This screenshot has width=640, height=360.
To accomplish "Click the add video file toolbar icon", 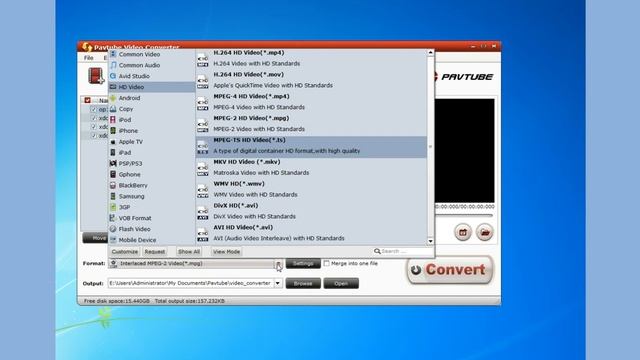I will 96,76.
